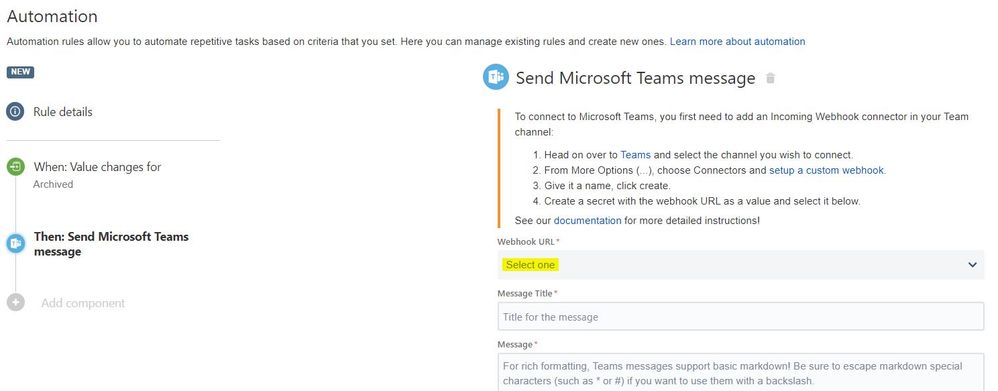998x391 pixels.
Task: Delete the Send Microsoft Teams message component
Action: click(x=770, y=78)
